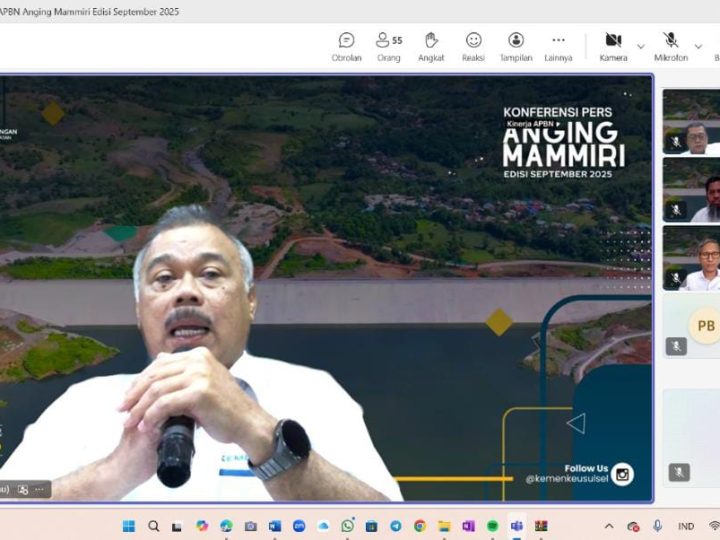Select the second participant video thumbnail
Viewport: 720px width, 540px height.
tap(691, 189)
